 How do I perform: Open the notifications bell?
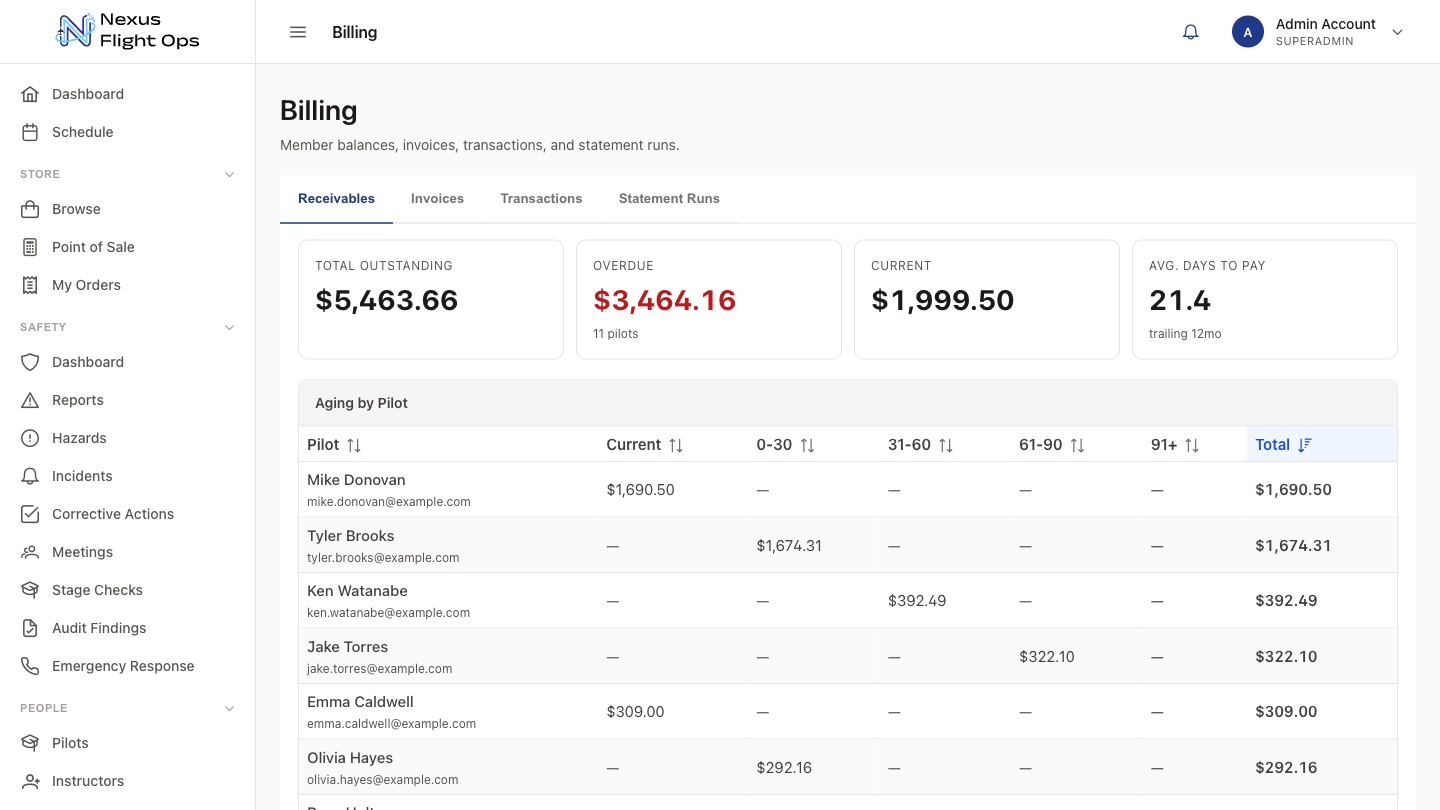[1190, 32]
